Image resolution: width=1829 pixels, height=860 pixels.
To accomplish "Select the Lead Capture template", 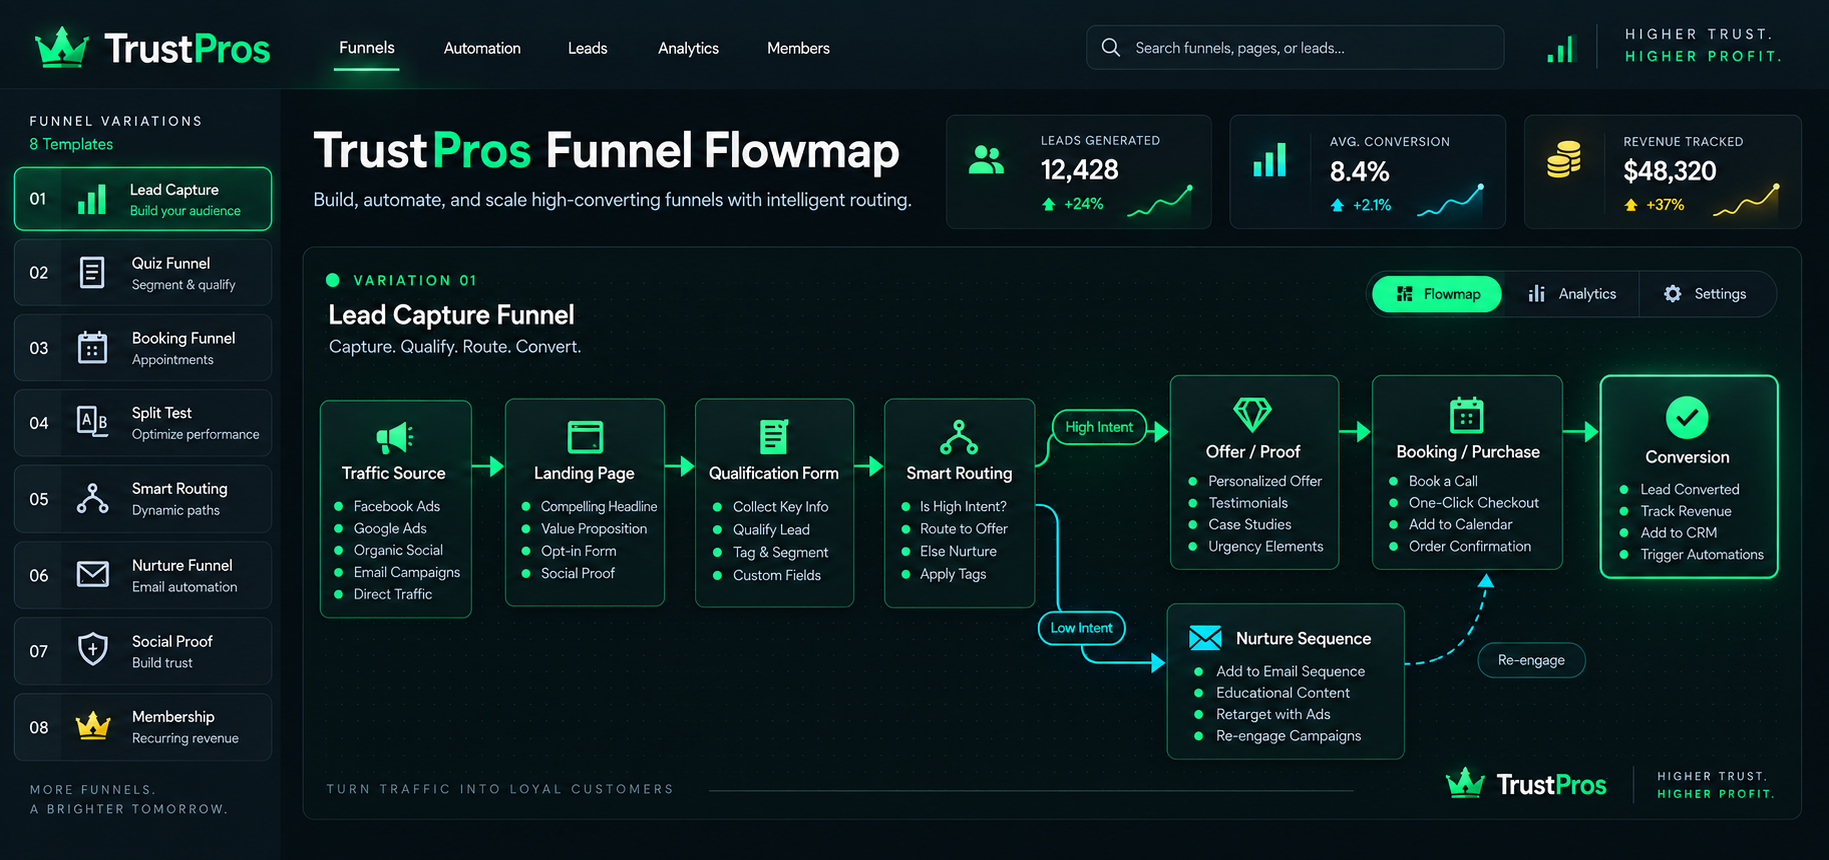I will coord(143,199).
